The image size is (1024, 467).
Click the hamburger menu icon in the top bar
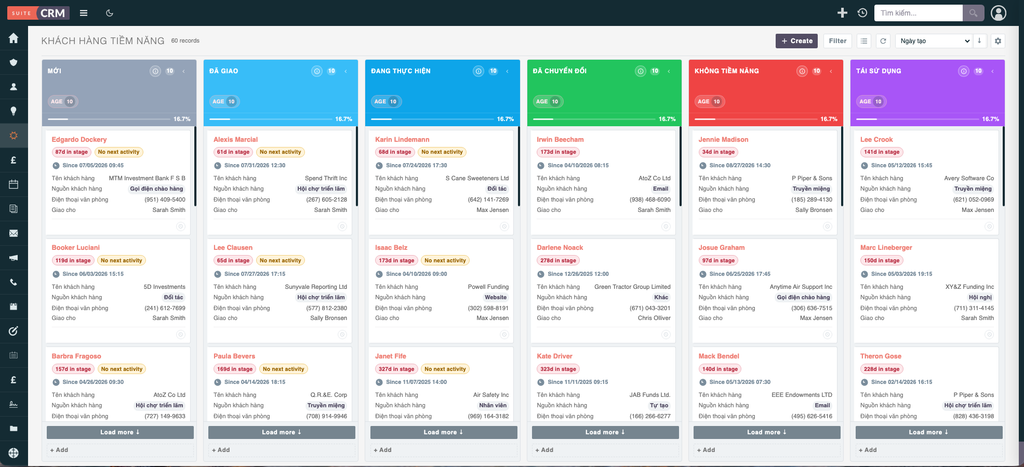(x=84, y=12)
